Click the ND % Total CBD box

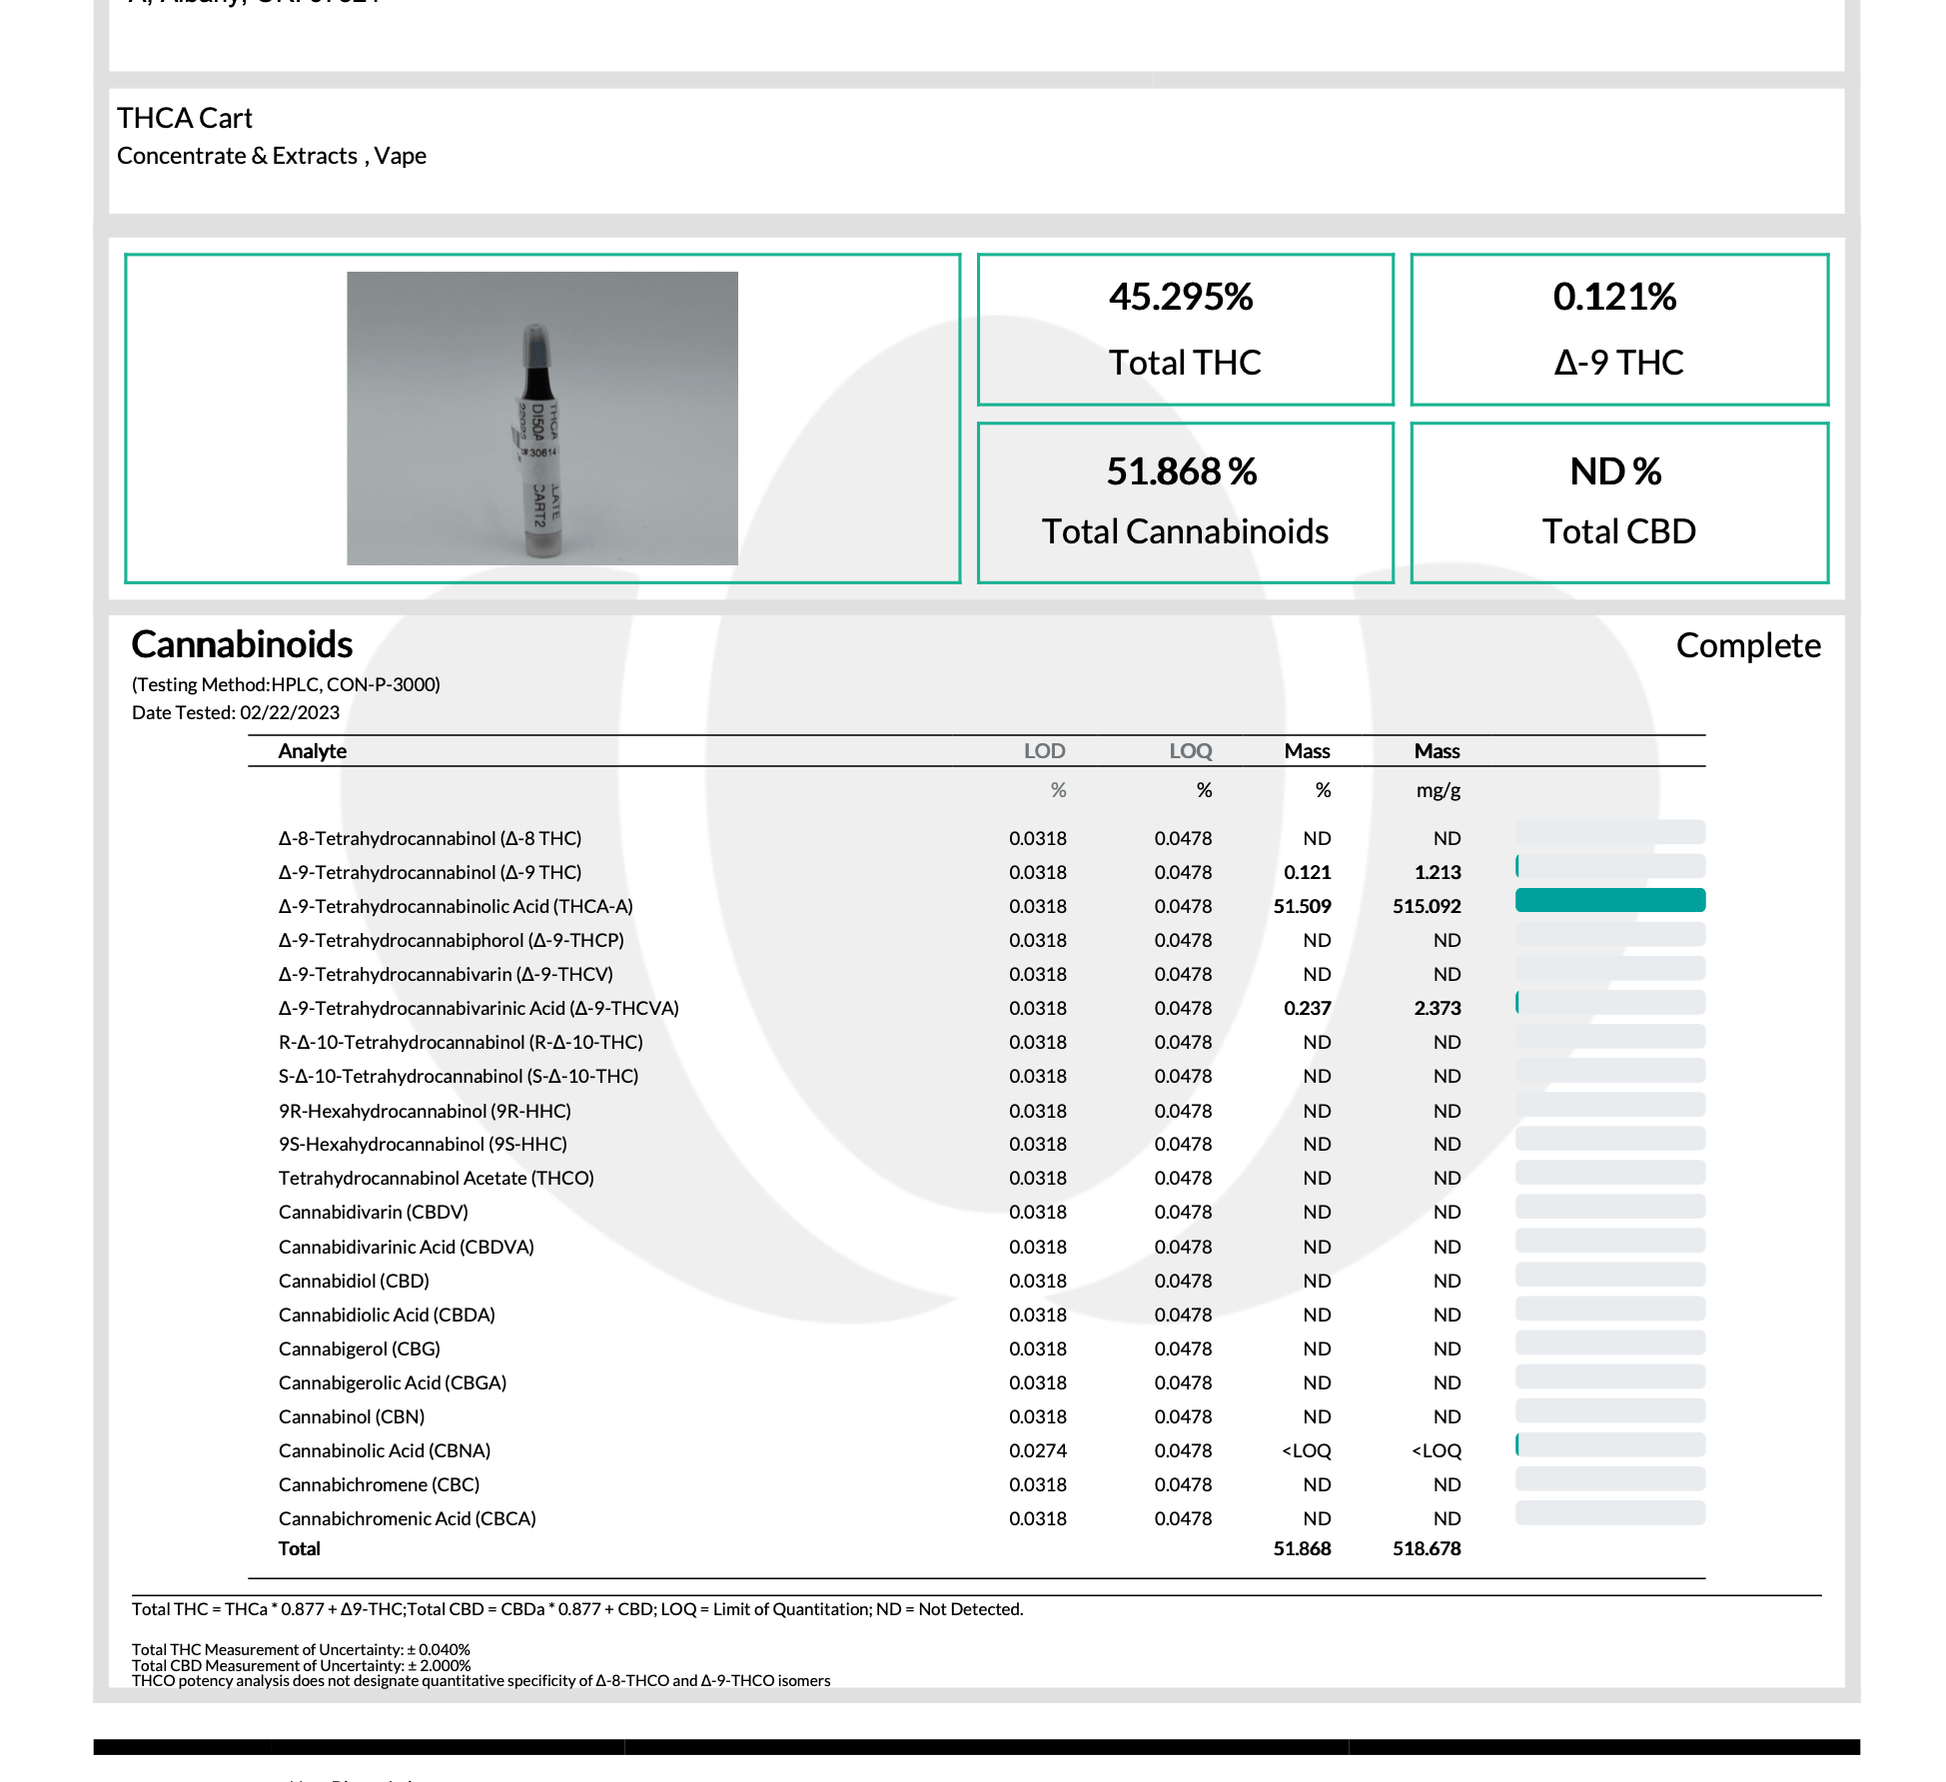(x=1618, y=502)
